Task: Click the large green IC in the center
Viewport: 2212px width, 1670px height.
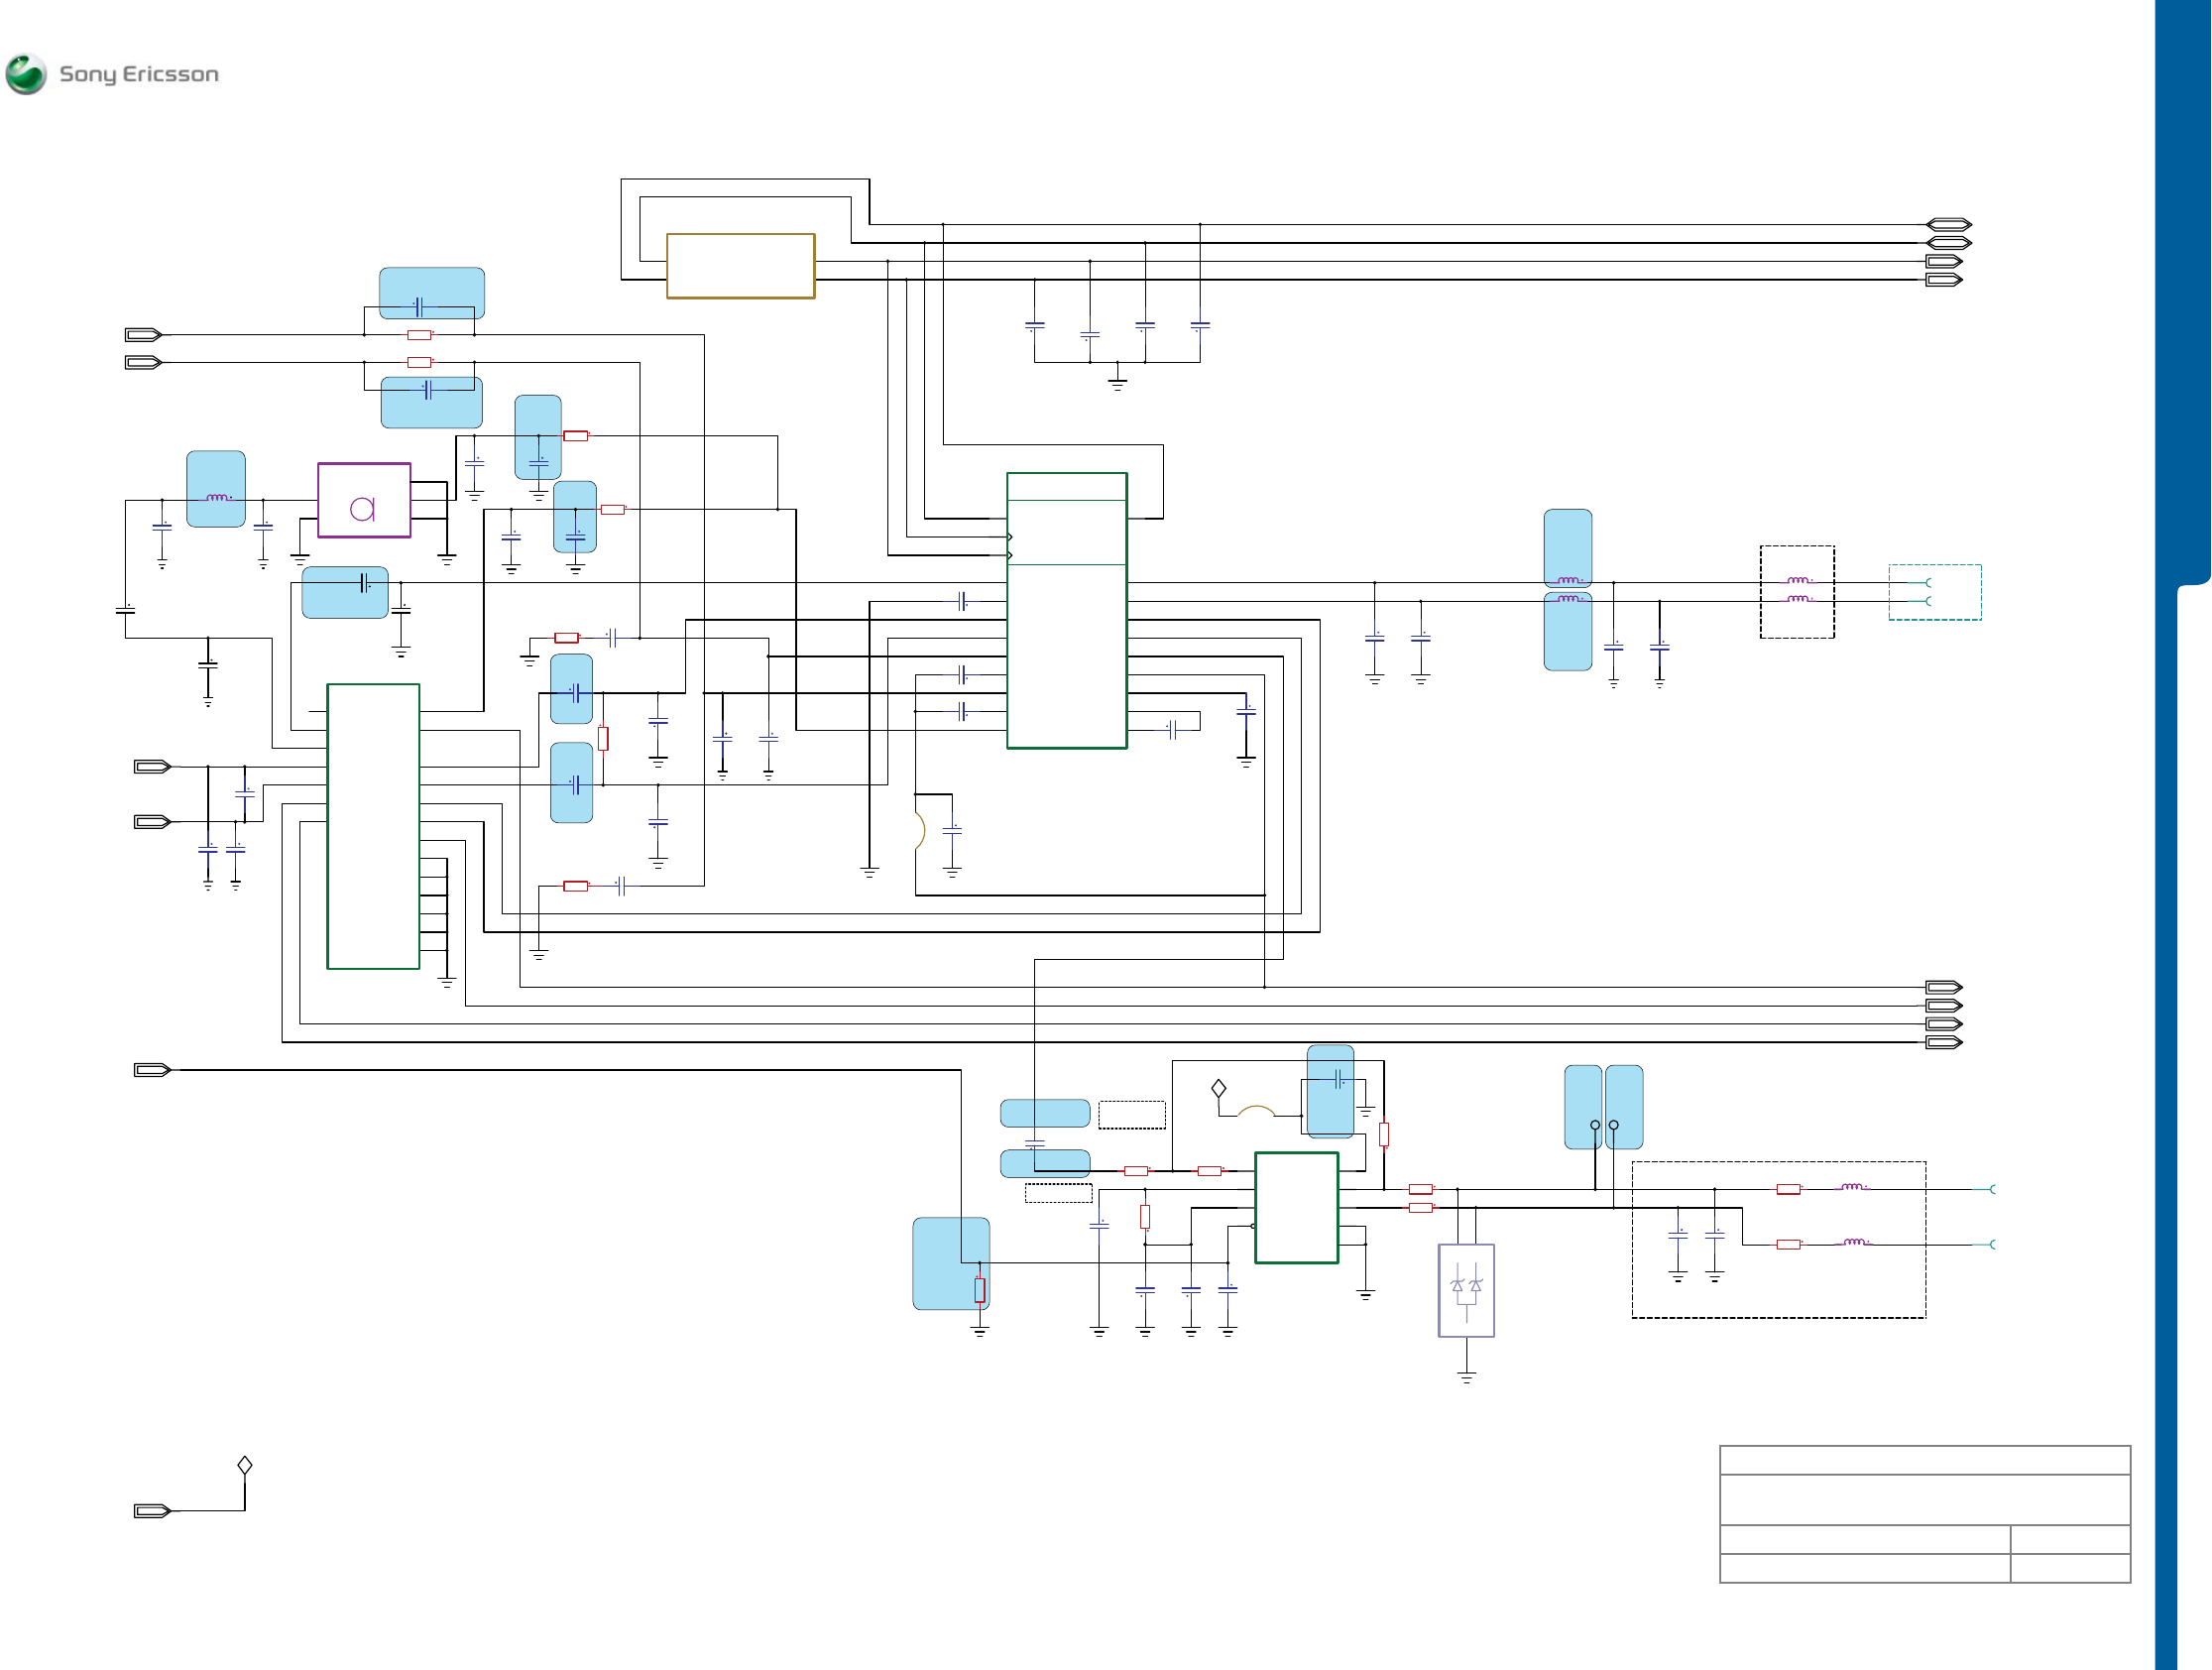Action: click(1066, 610)
